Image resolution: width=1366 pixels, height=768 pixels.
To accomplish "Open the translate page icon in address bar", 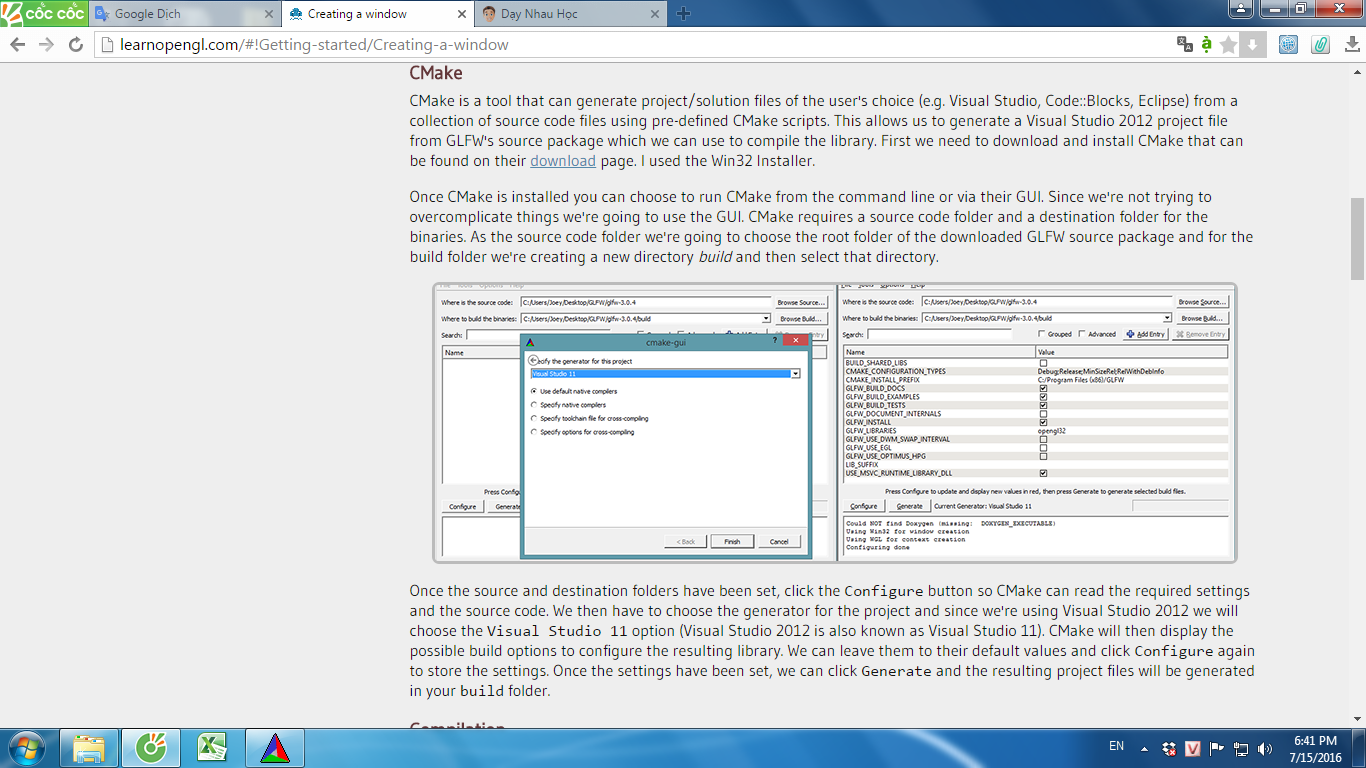I will click(1185, 44).
